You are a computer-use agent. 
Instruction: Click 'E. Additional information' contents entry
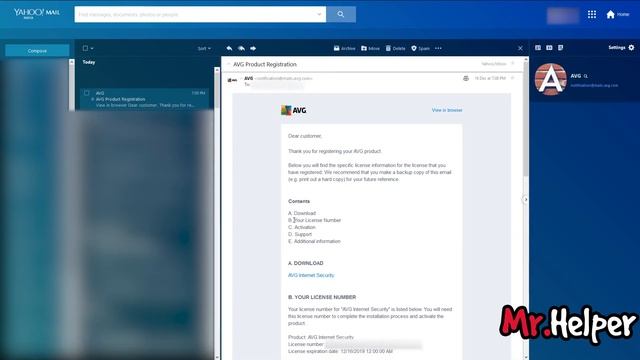314,241
